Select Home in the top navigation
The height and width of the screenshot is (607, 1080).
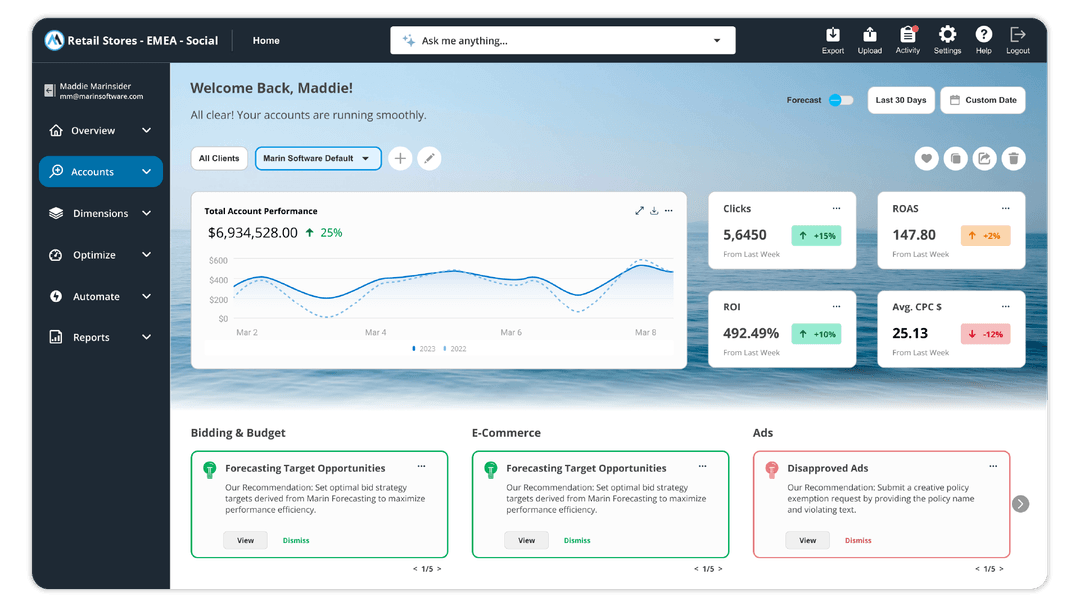coord(265,40)
